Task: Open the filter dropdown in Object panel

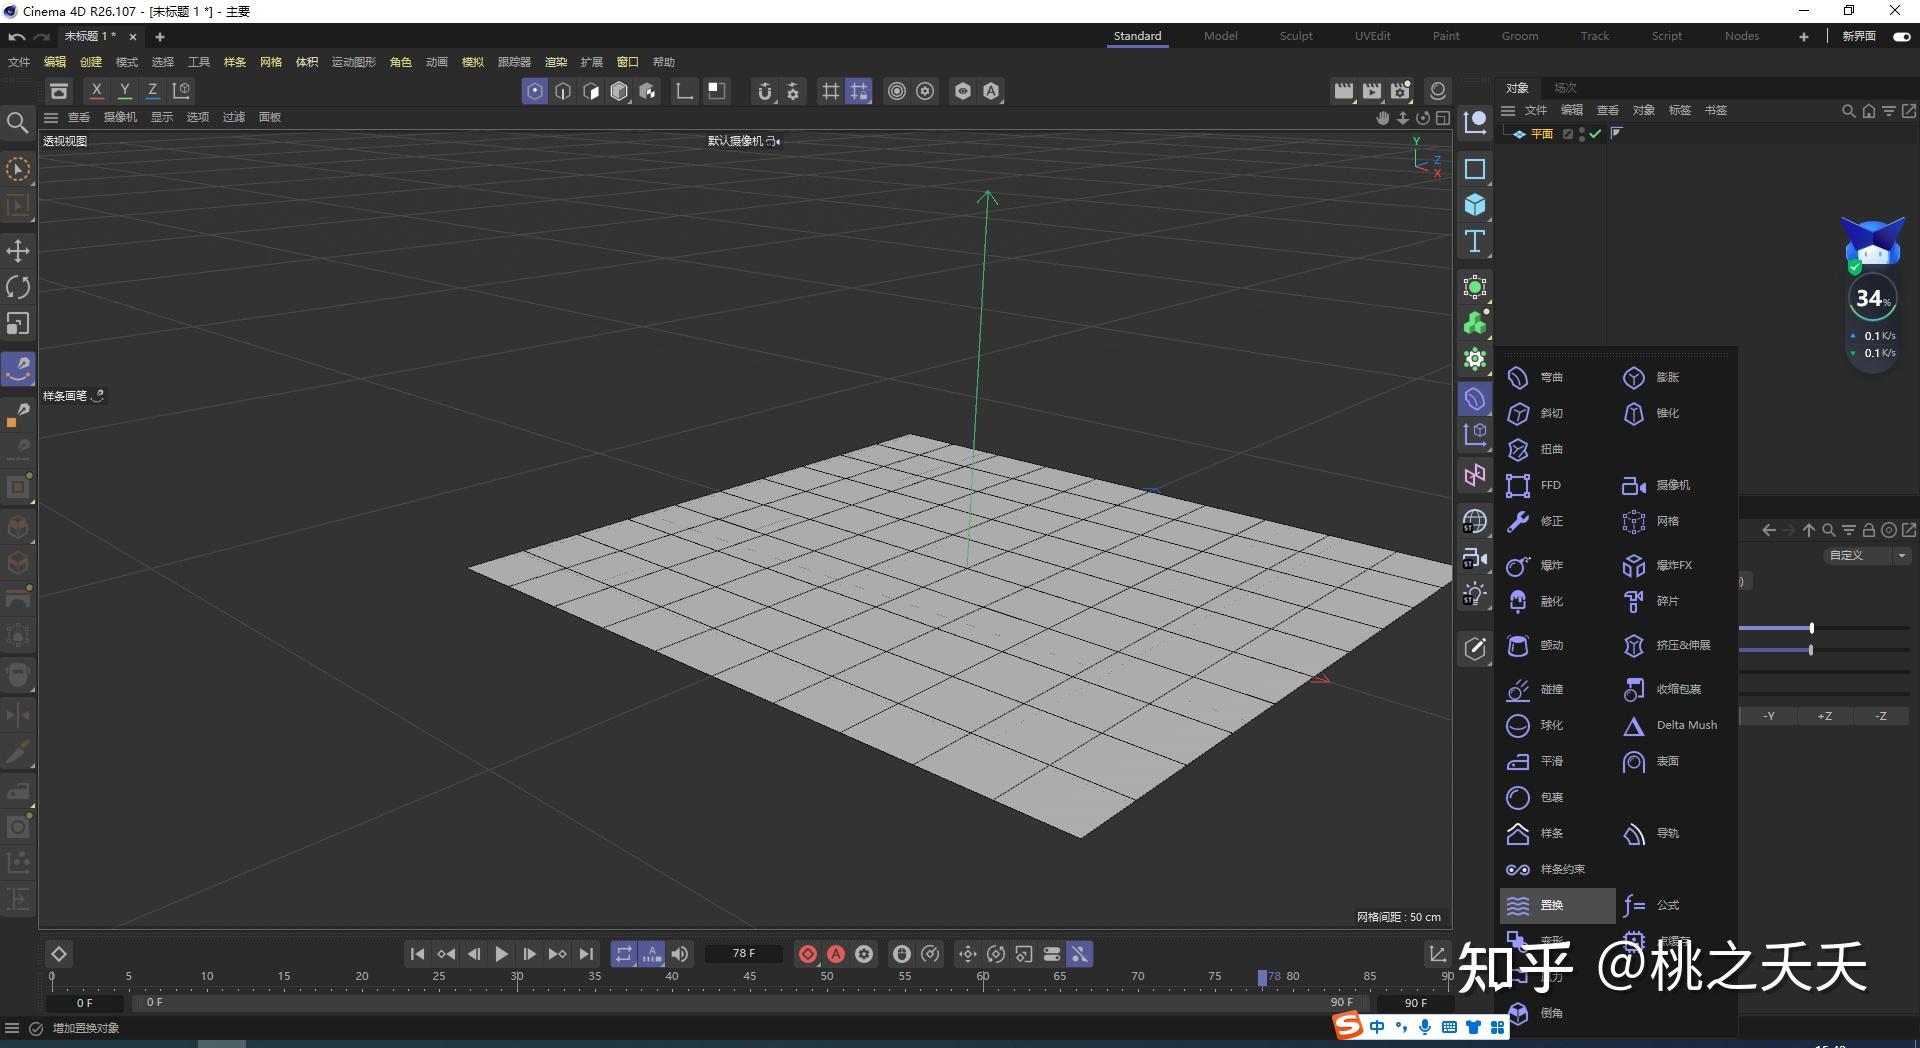Action: tap(1889, 110)
